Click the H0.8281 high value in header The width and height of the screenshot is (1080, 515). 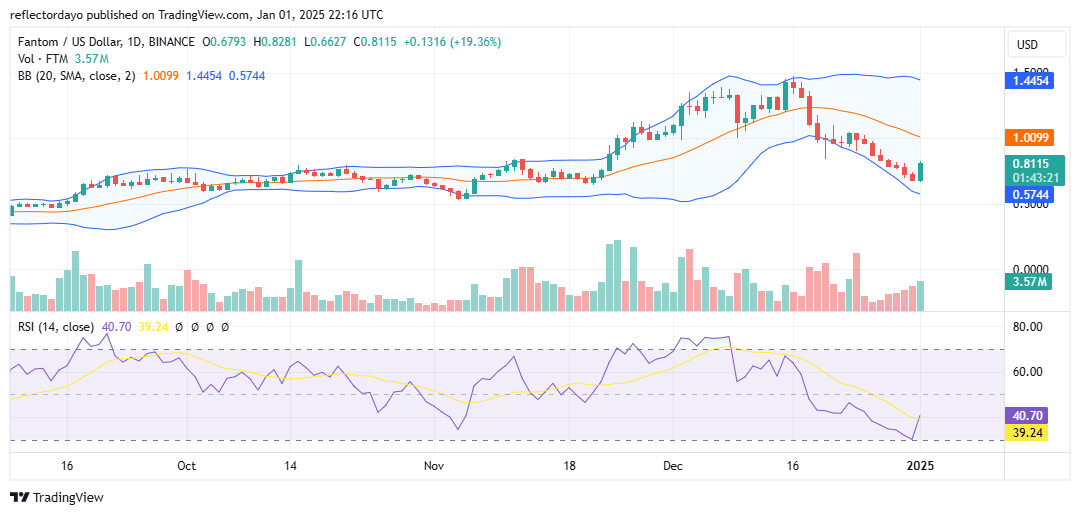click(x=275, y=42)
